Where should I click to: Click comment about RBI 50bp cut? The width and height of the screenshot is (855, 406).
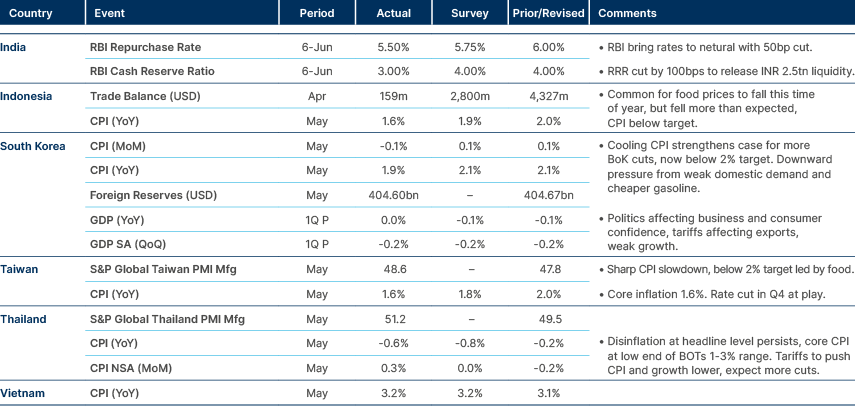click(x=706, y=47)
